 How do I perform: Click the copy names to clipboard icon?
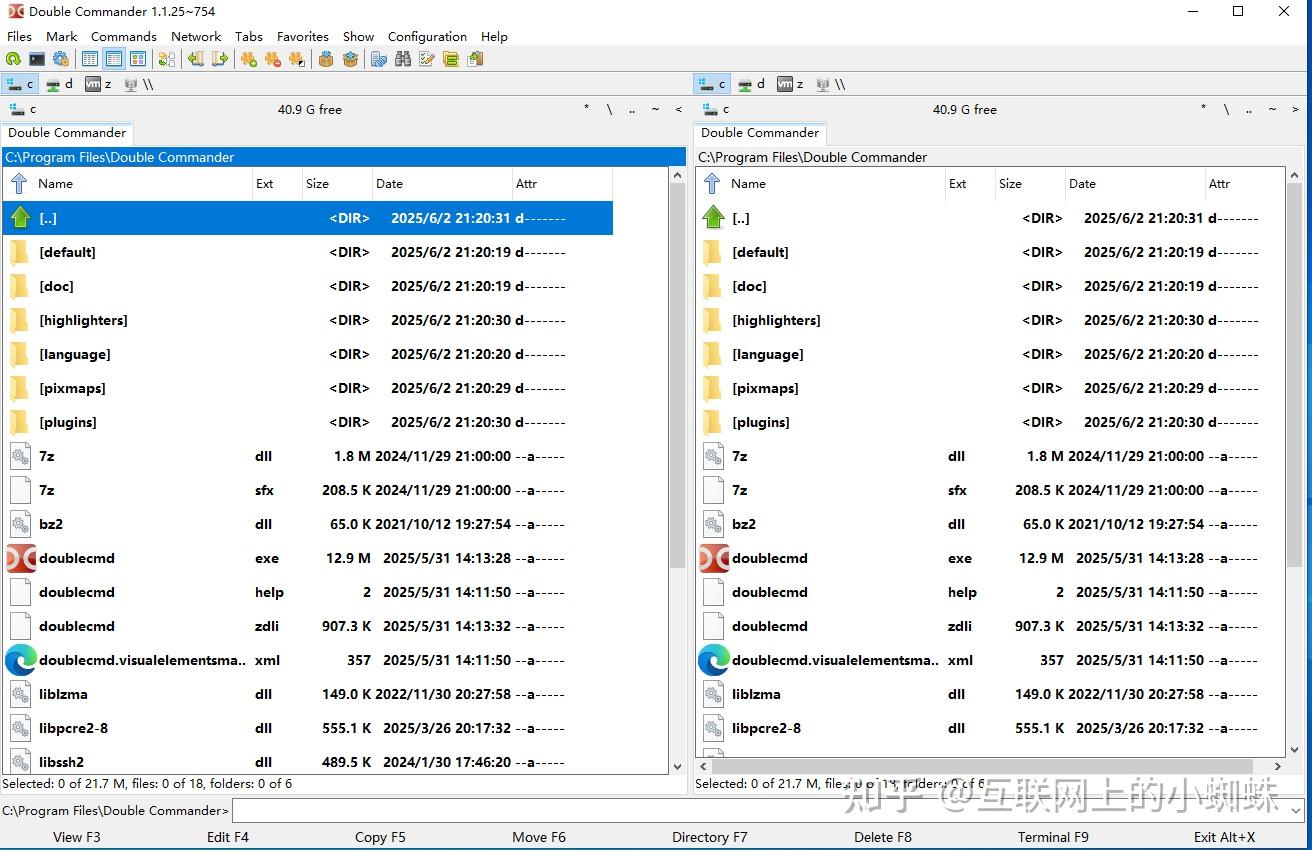coord(475,59)
